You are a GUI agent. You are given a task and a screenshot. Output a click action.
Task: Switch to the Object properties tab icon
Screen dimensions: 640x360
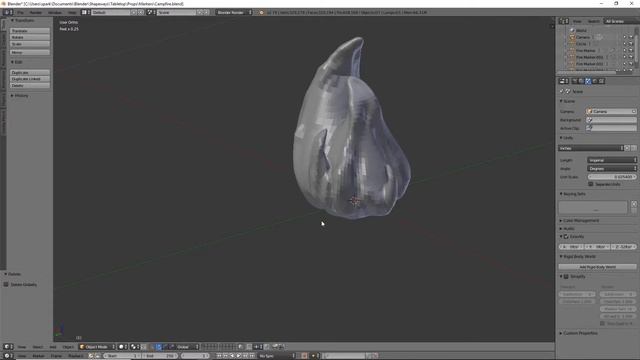602,81
